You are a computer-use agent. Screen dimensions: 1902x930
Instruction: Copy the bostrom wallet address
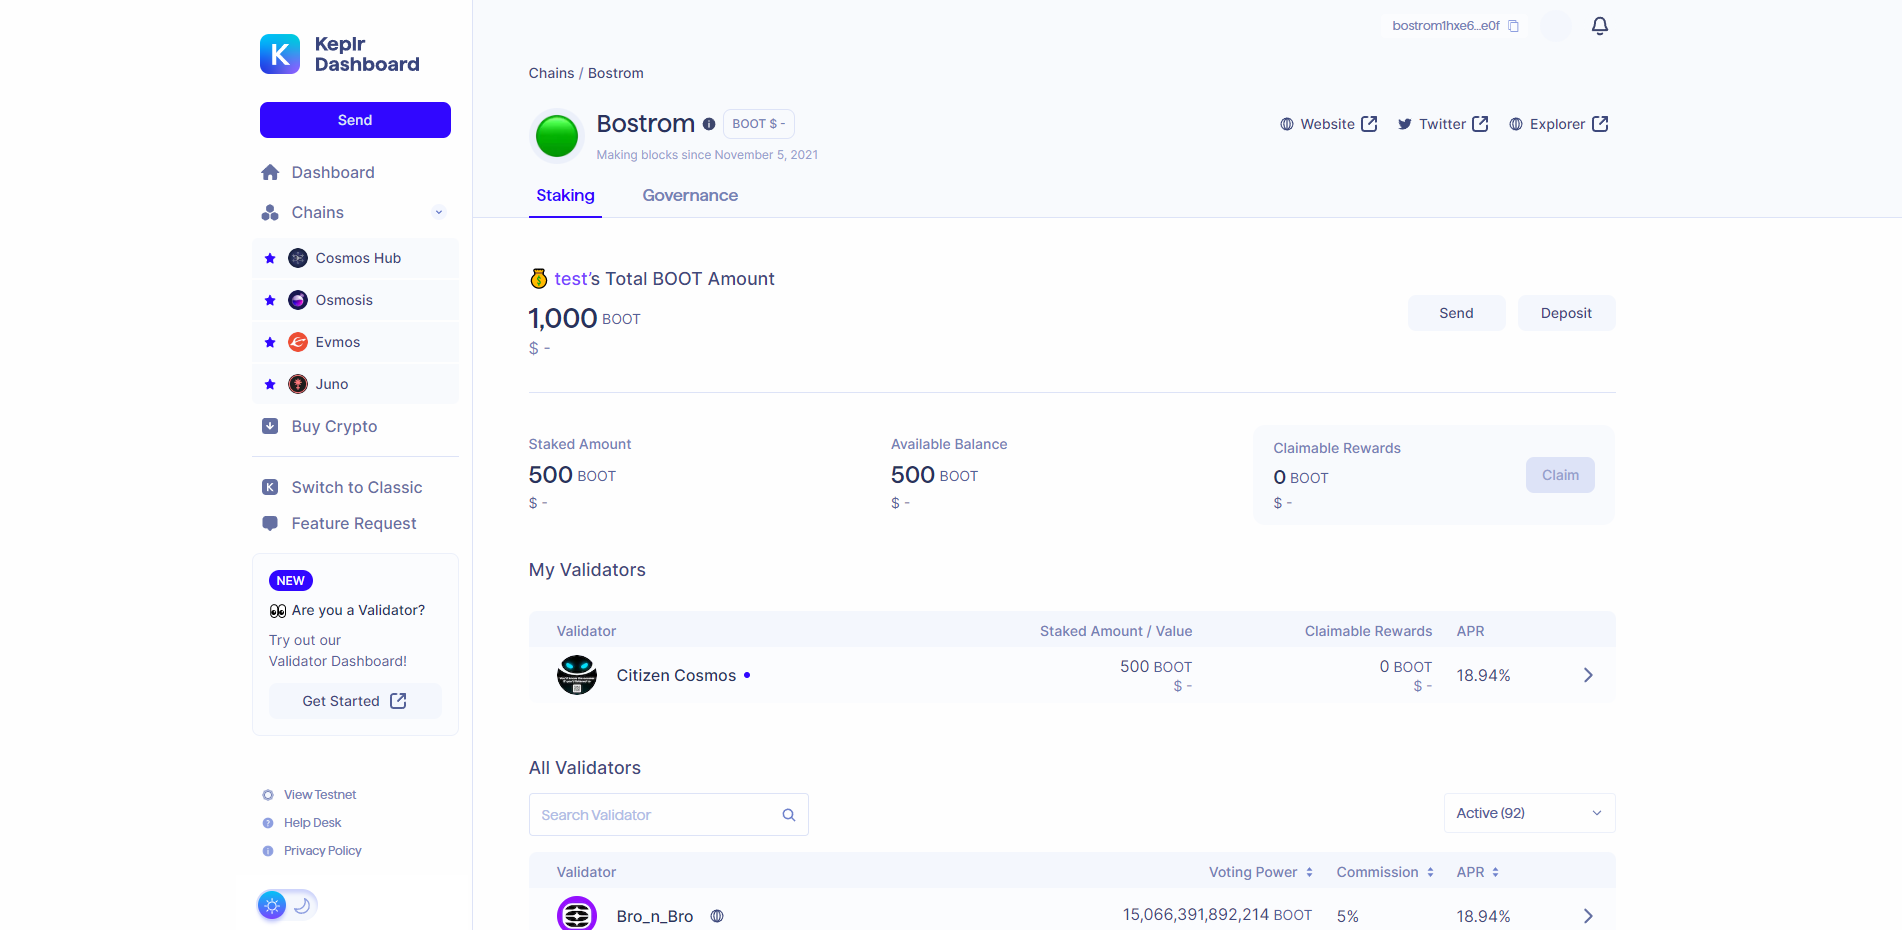1513,26
